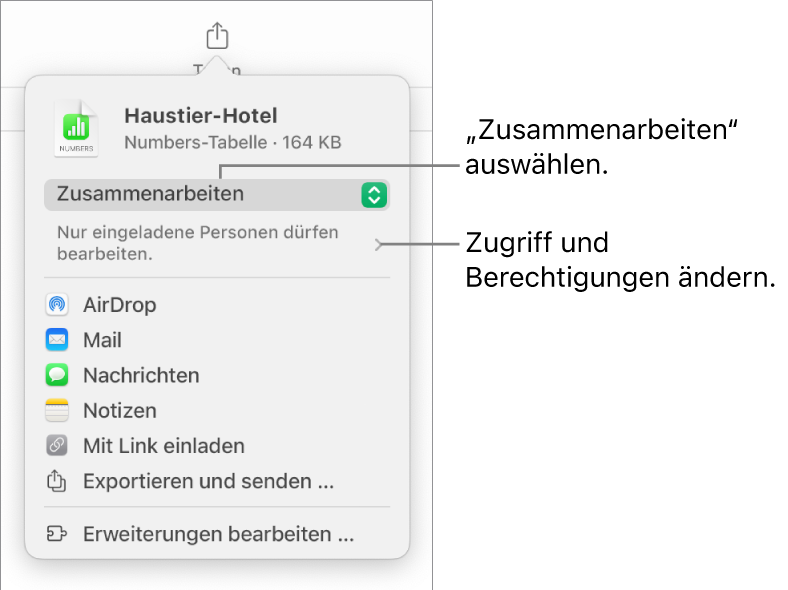The height and width of the screenshot is (590, 788).
Task: Click the Numbers document file icon
Action: coord(76,129)
